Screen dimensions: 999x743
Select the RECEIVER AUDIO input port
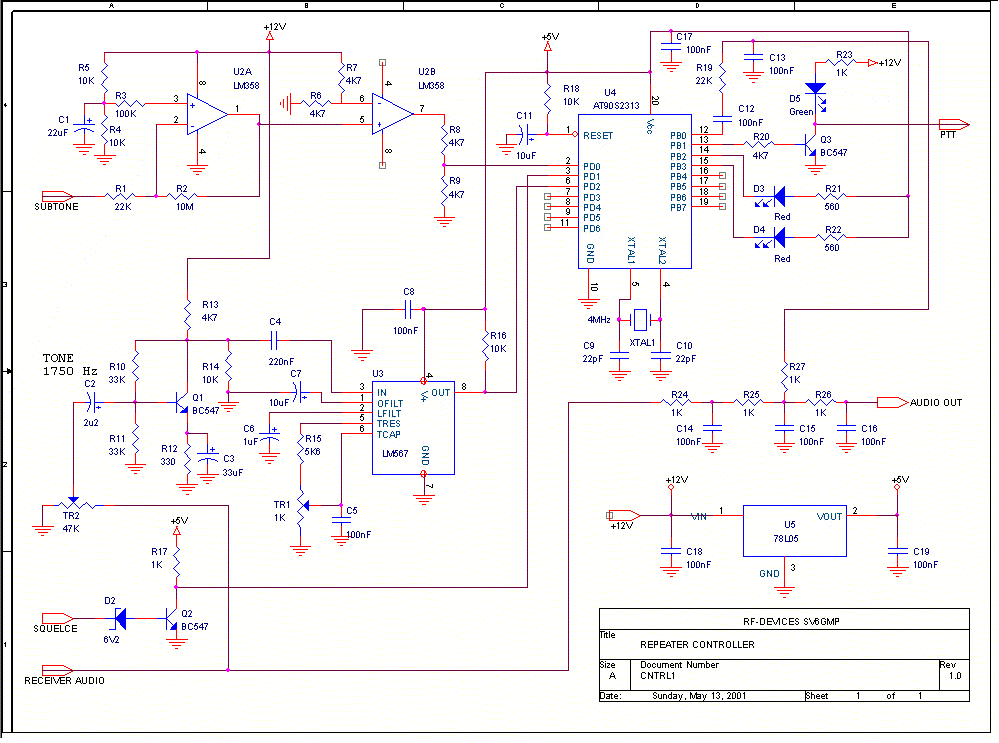59,668
